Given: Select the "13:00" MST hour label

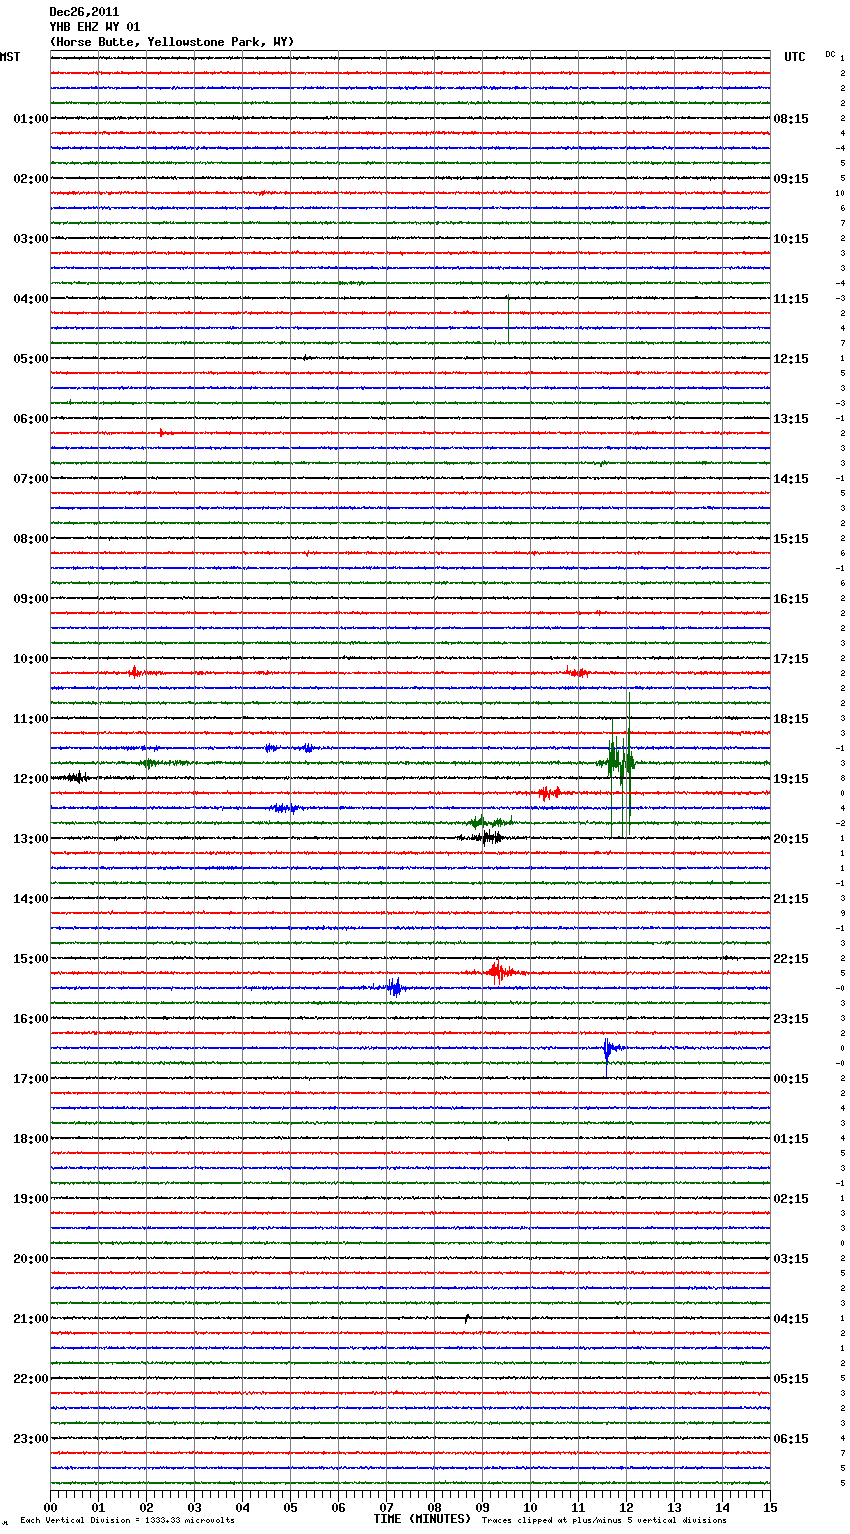Looking at the screenshot, I should tap(31, 839).
